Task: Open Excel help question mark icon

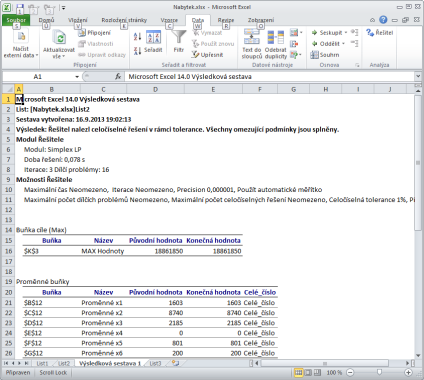Action: point(383,20)
